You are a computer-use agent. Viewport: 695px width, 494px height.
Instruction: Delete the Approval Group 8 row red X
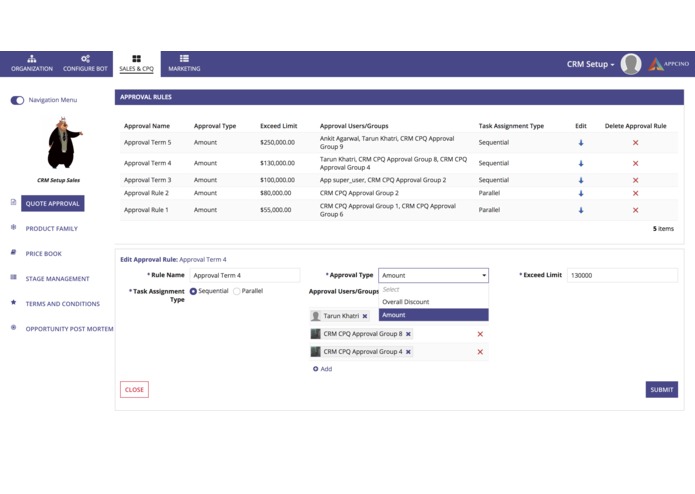click(480, 334)
